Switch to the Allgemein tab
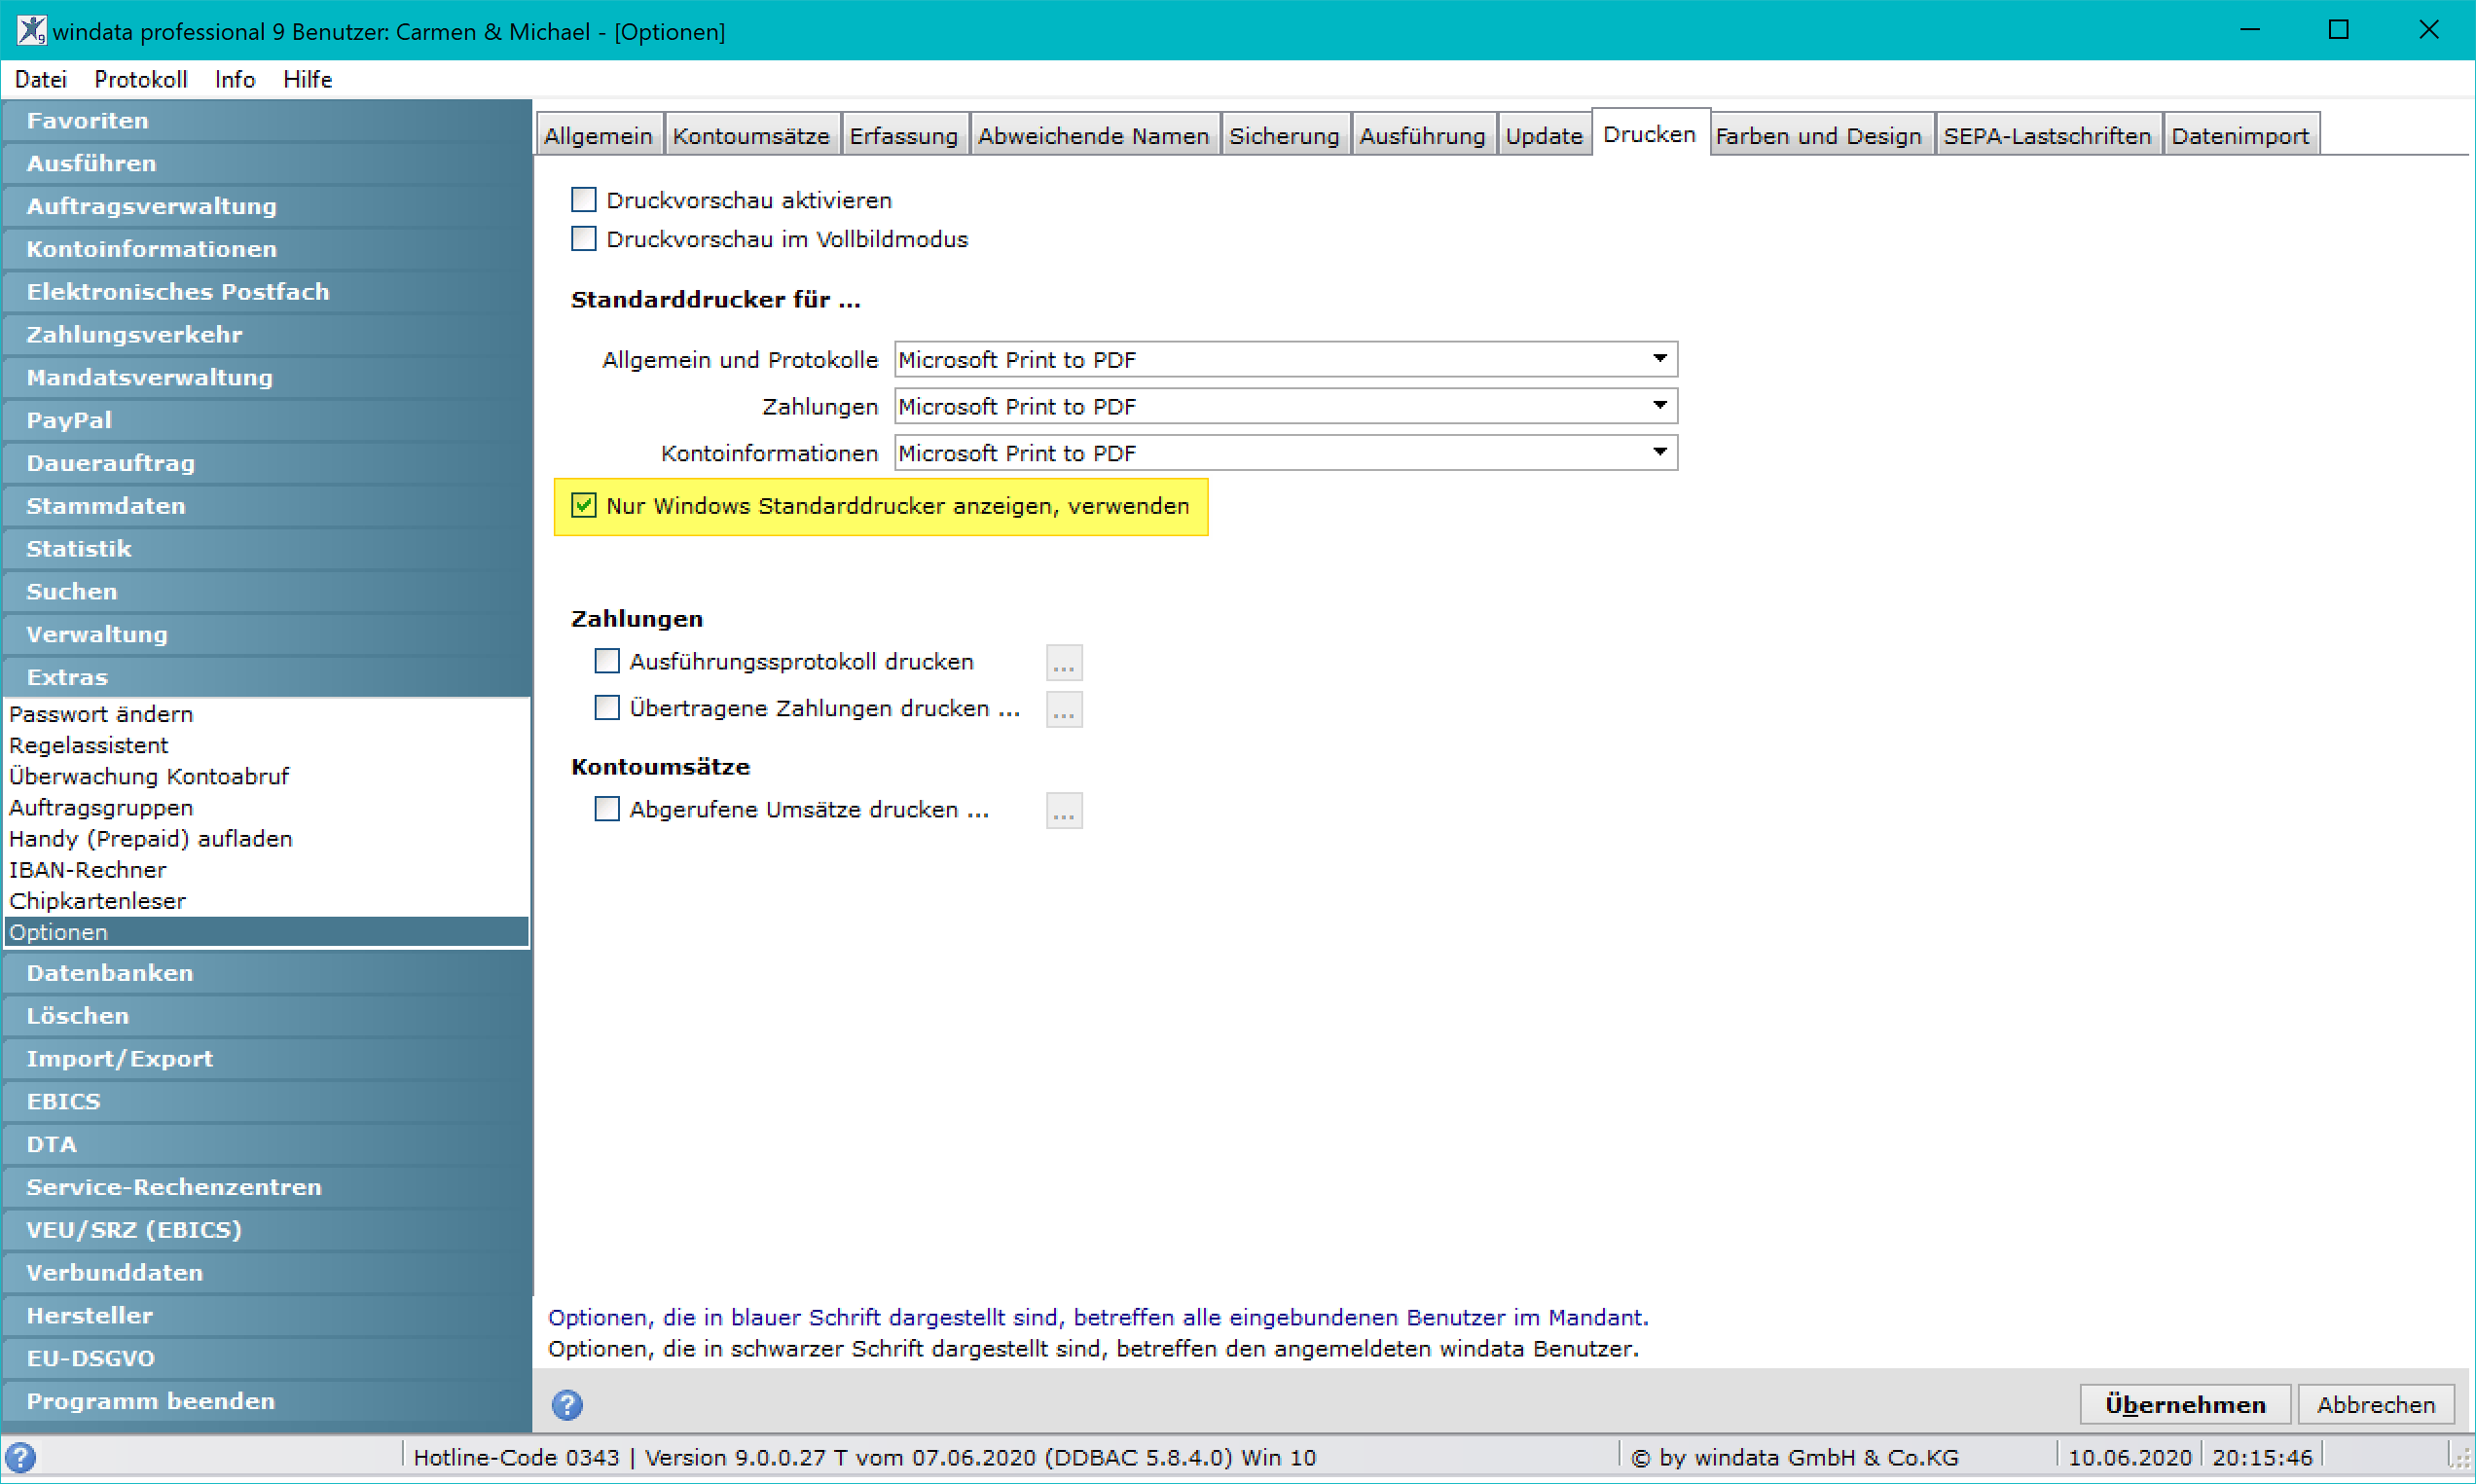2476x1484 pixels. pos(598,136)
